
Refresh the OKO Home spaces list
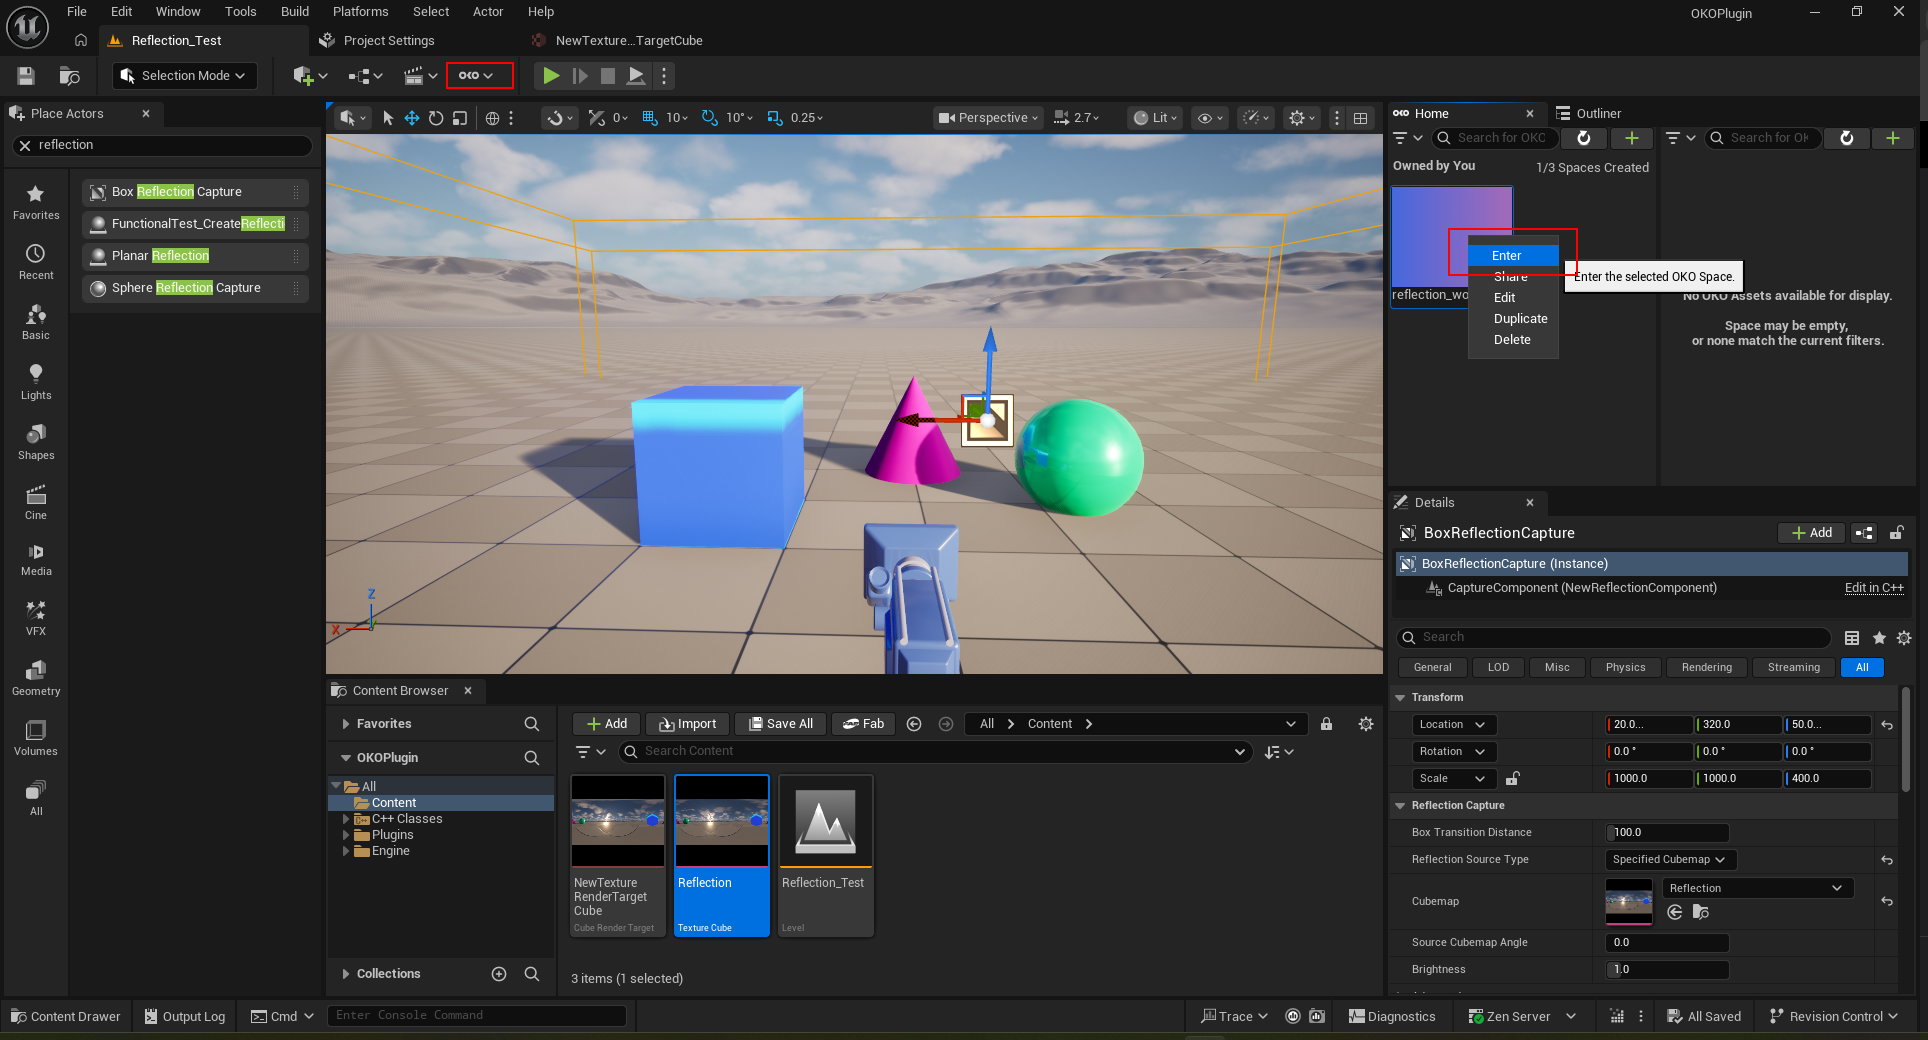[1584, 138]
